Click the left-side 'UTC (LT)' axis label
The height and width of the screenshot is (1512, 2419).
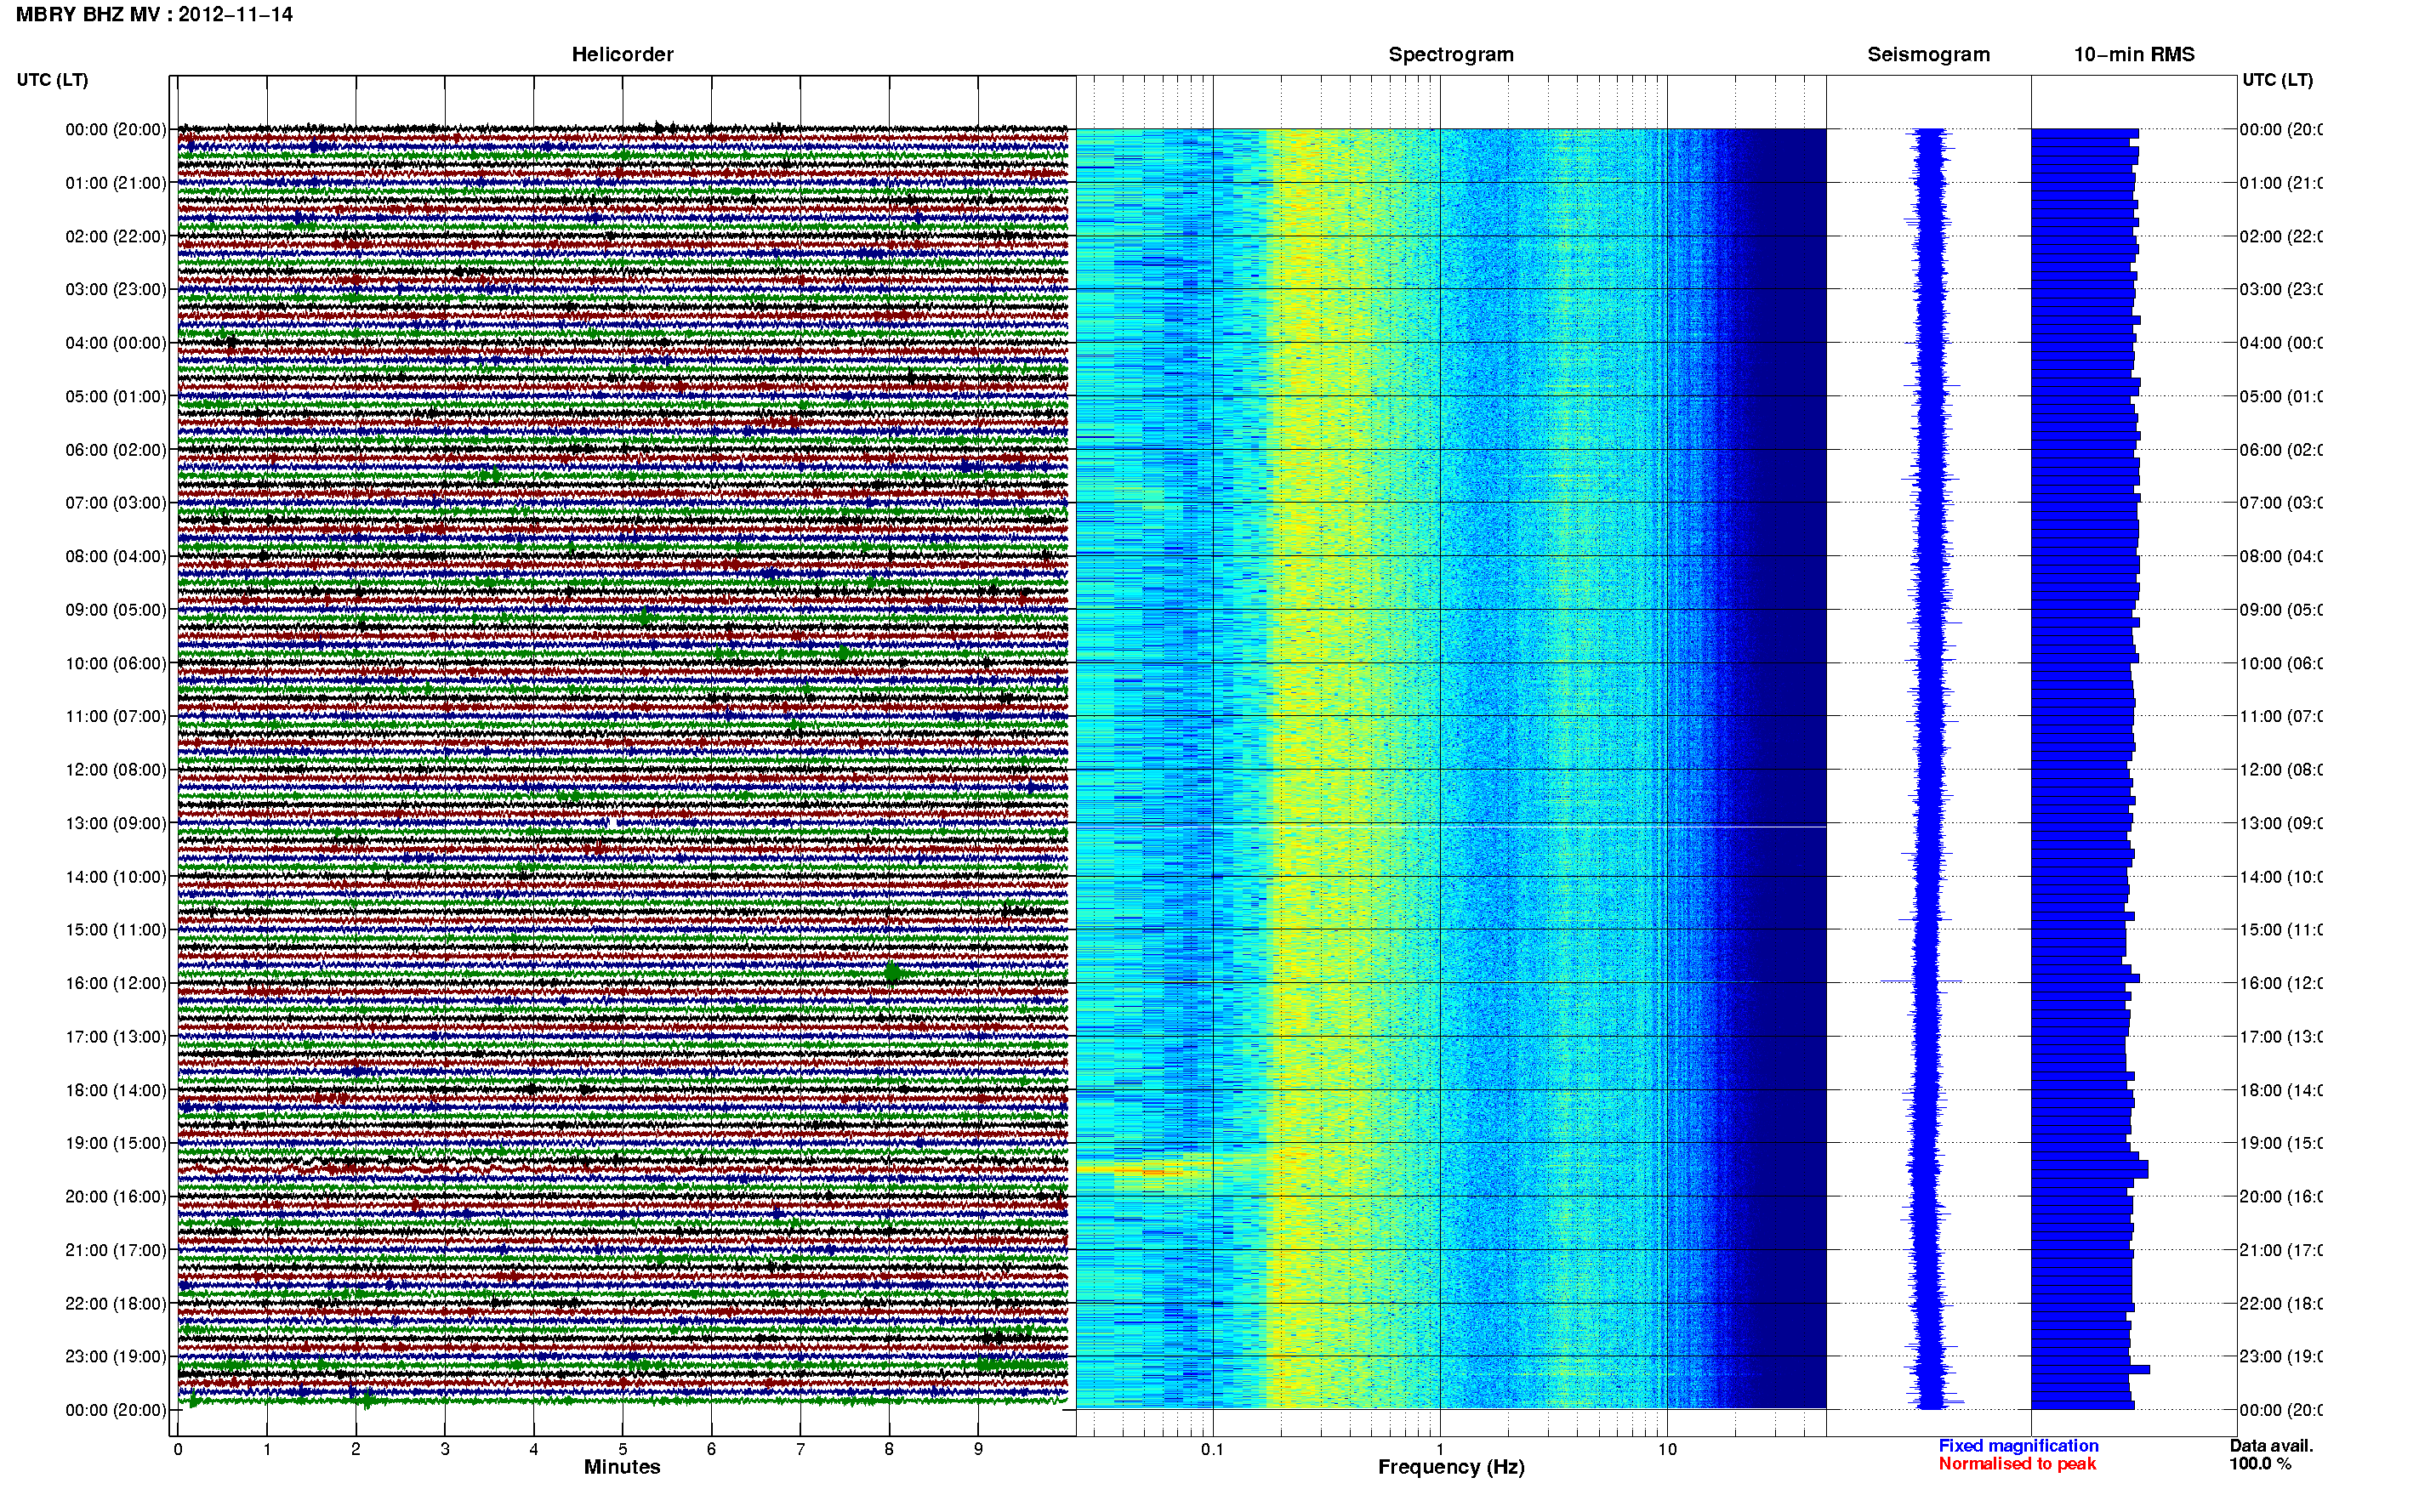(x=52, y=80)
